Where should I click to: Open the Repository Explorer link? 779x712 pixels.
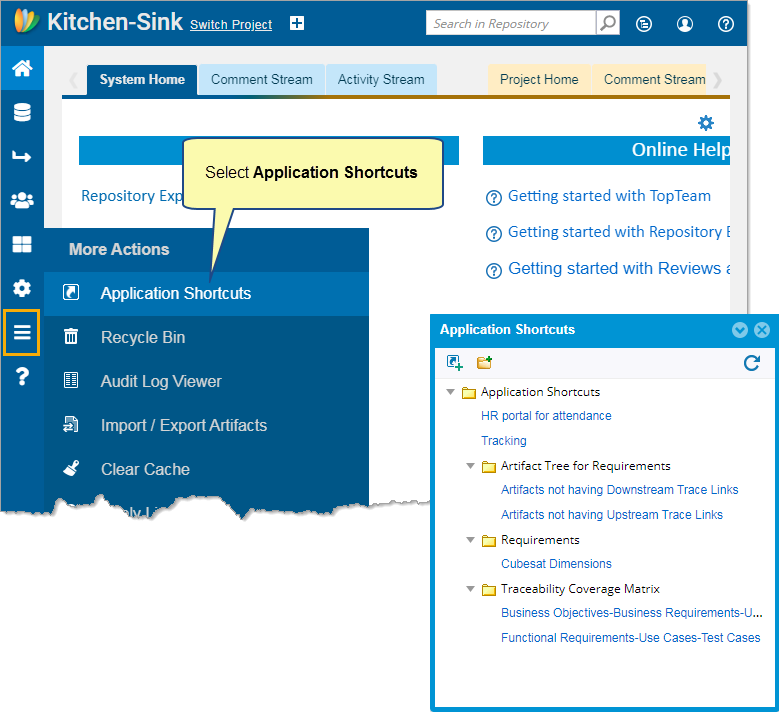(x=132, y=196)
